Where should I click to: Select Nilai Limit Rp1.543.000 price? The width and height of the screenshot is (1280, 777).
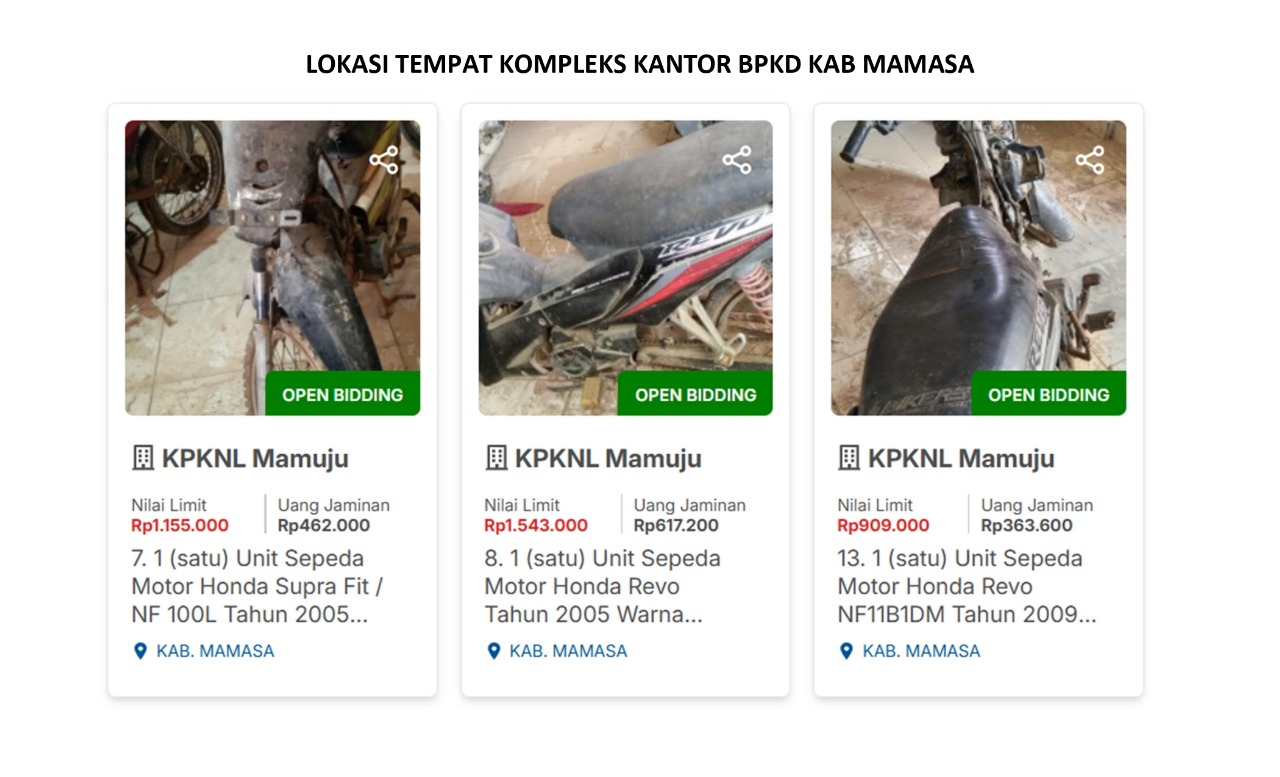(x=536, y=525)
